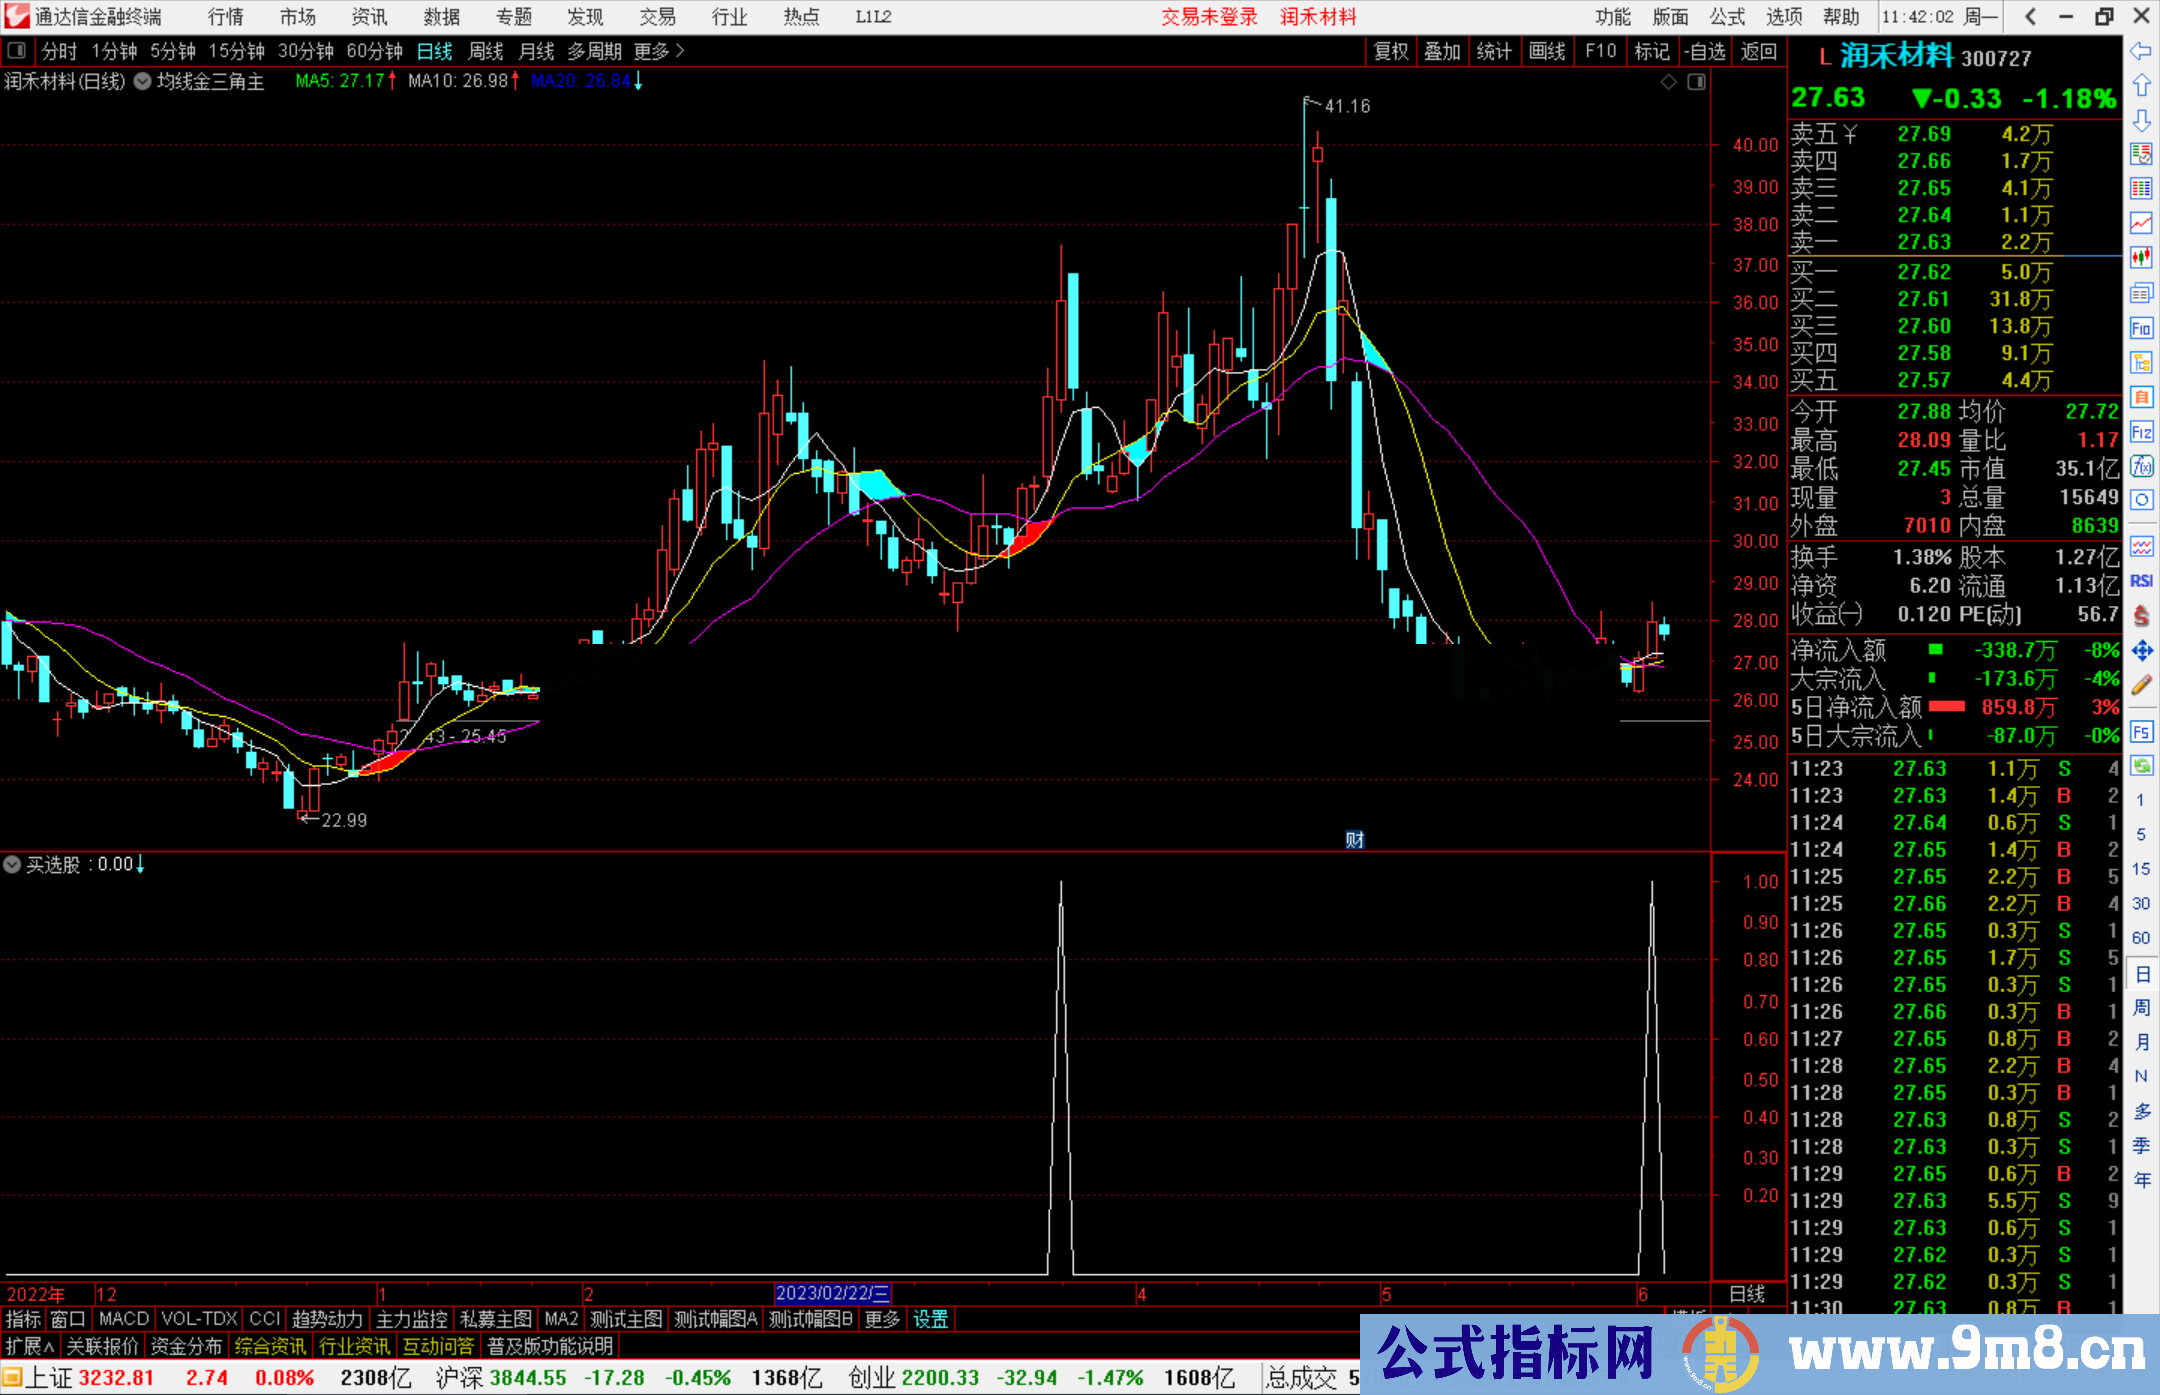The width and height of the screenshot is (2160, 1395).
Task: Click the four-arrow move icon in sidebar
Action: point(2141,651)
